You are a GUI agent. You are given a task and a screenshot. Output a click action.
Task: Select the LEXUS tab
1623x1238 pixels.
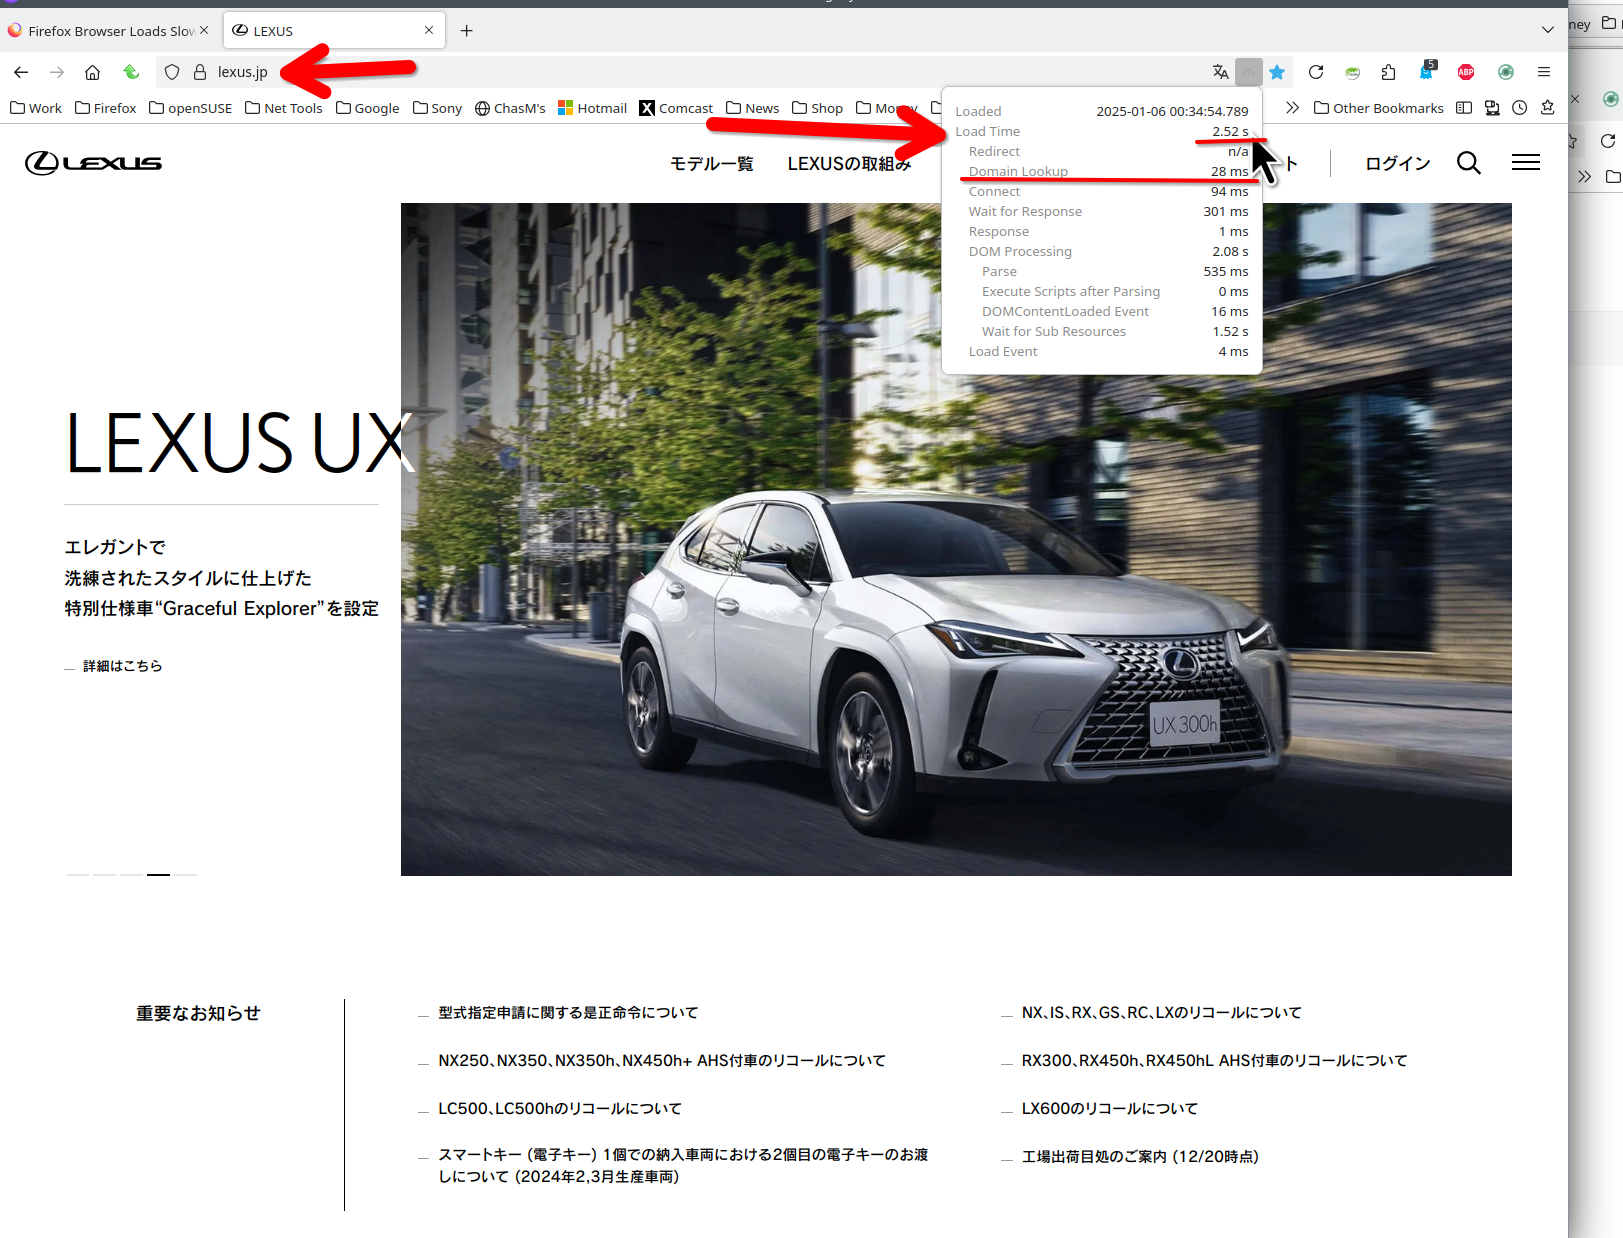click(335, 31)
